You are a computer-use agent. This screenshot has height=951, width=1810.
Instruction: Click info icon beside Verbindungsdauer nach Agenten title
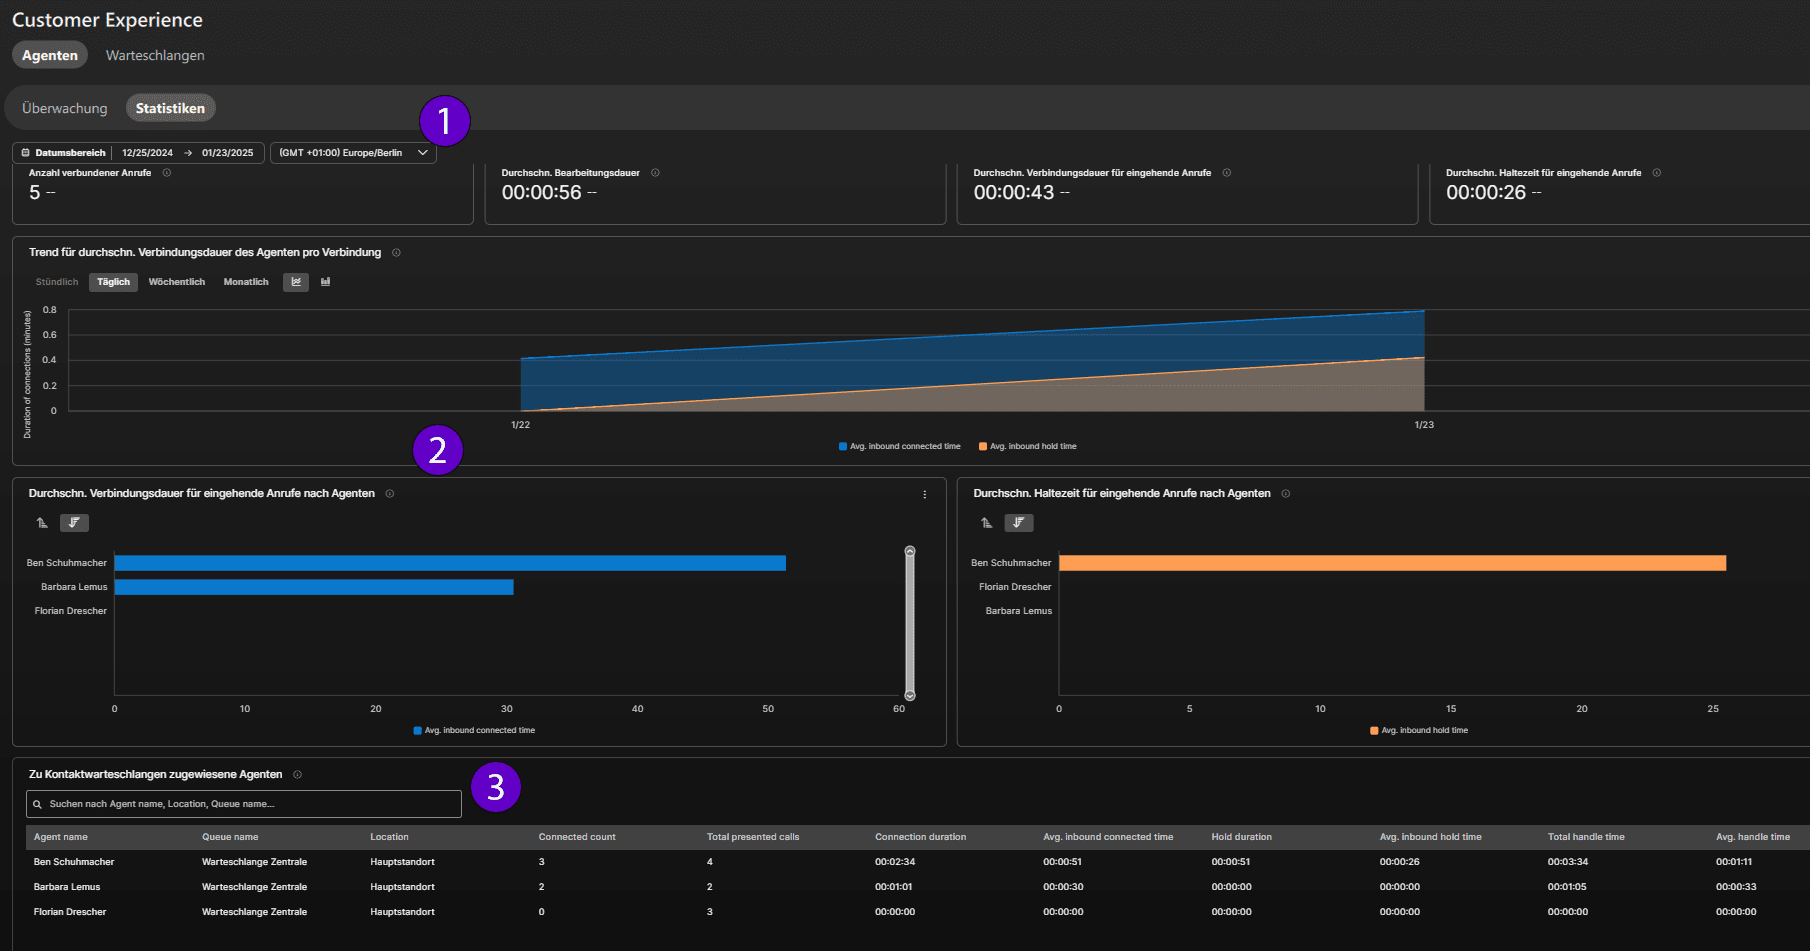390,494
